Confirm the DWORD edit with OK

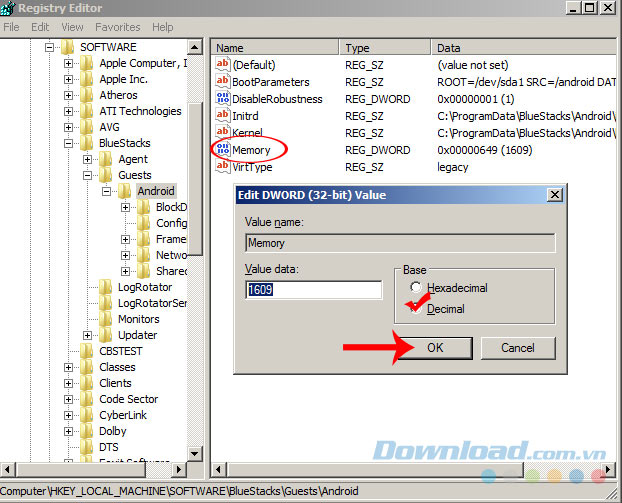pyautogui.click(x=435, y=348)
